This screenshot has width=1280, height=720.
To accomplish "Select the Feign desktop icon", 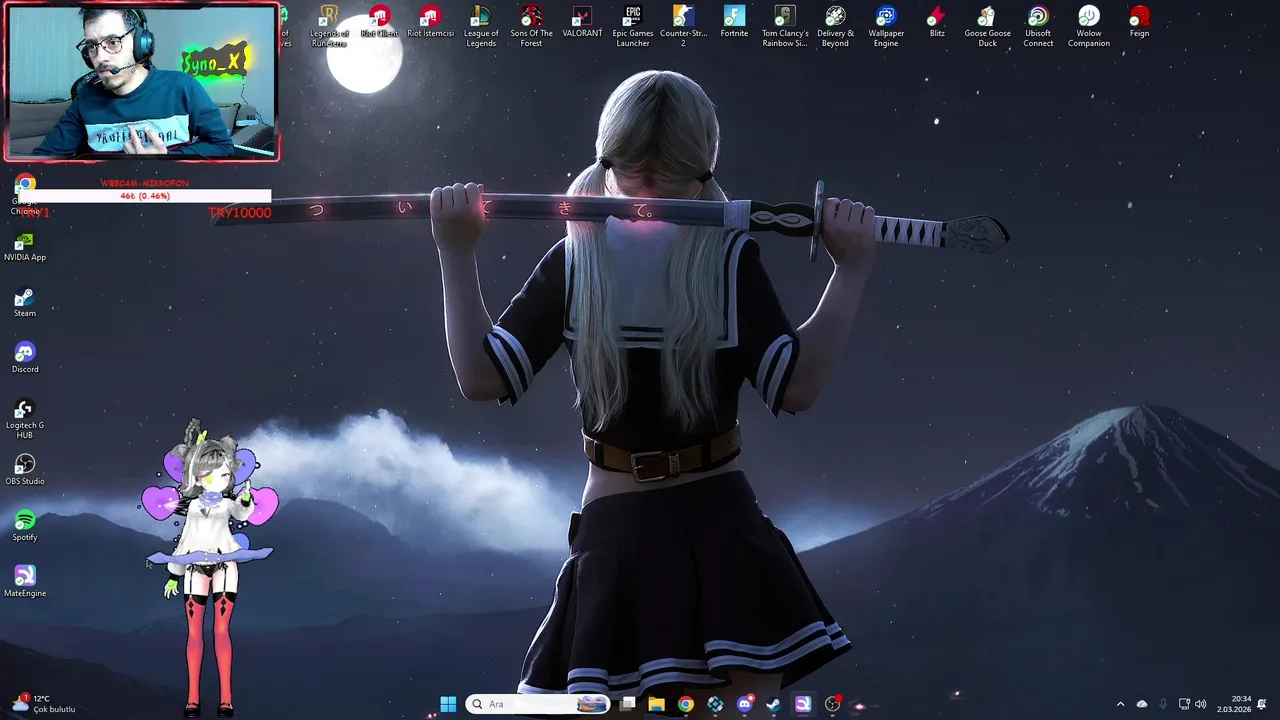I will point(1139,22).
